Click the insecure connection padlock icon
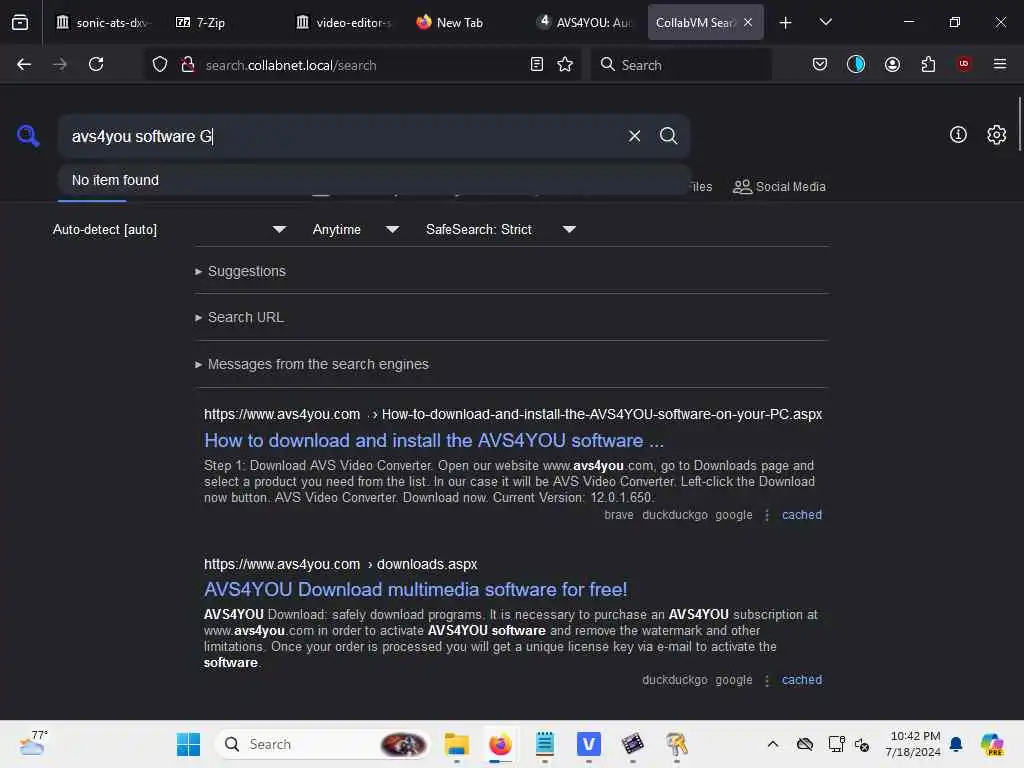Image resolution: width=1024 pixels, height=768 pixels. 188,64
